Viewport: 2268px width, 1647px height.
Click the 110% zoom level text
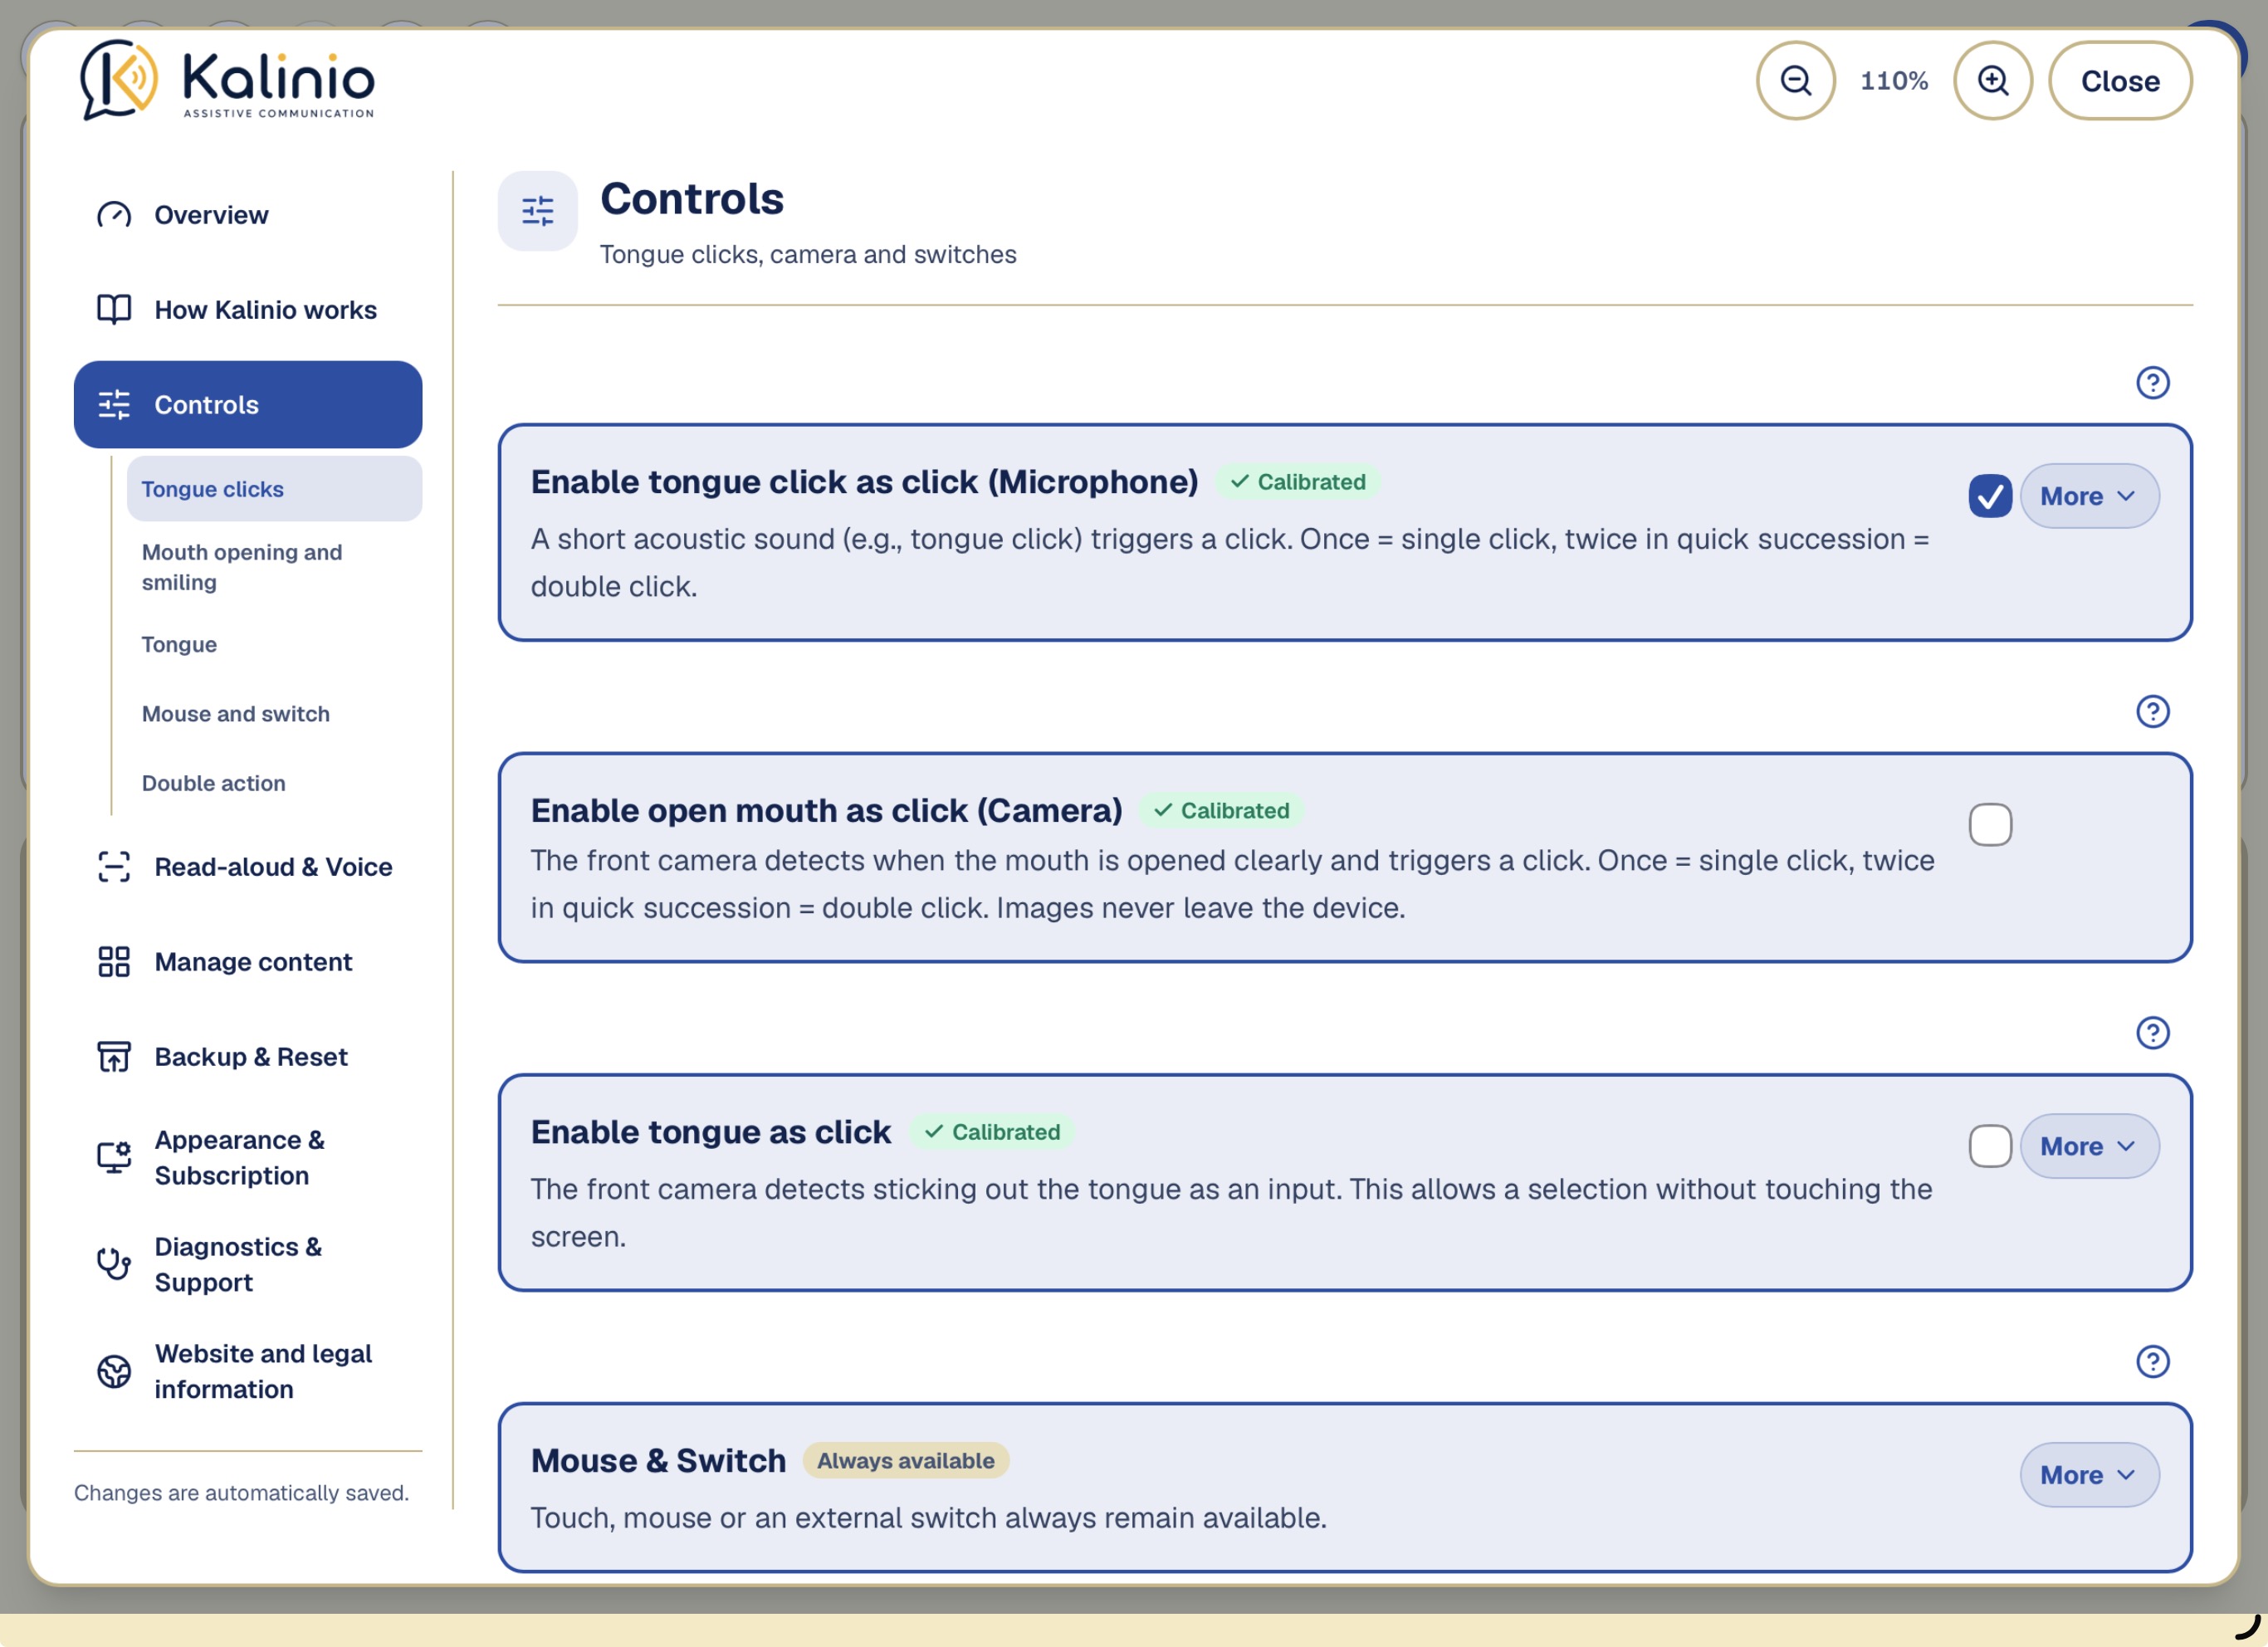(x=1894, y=81)
